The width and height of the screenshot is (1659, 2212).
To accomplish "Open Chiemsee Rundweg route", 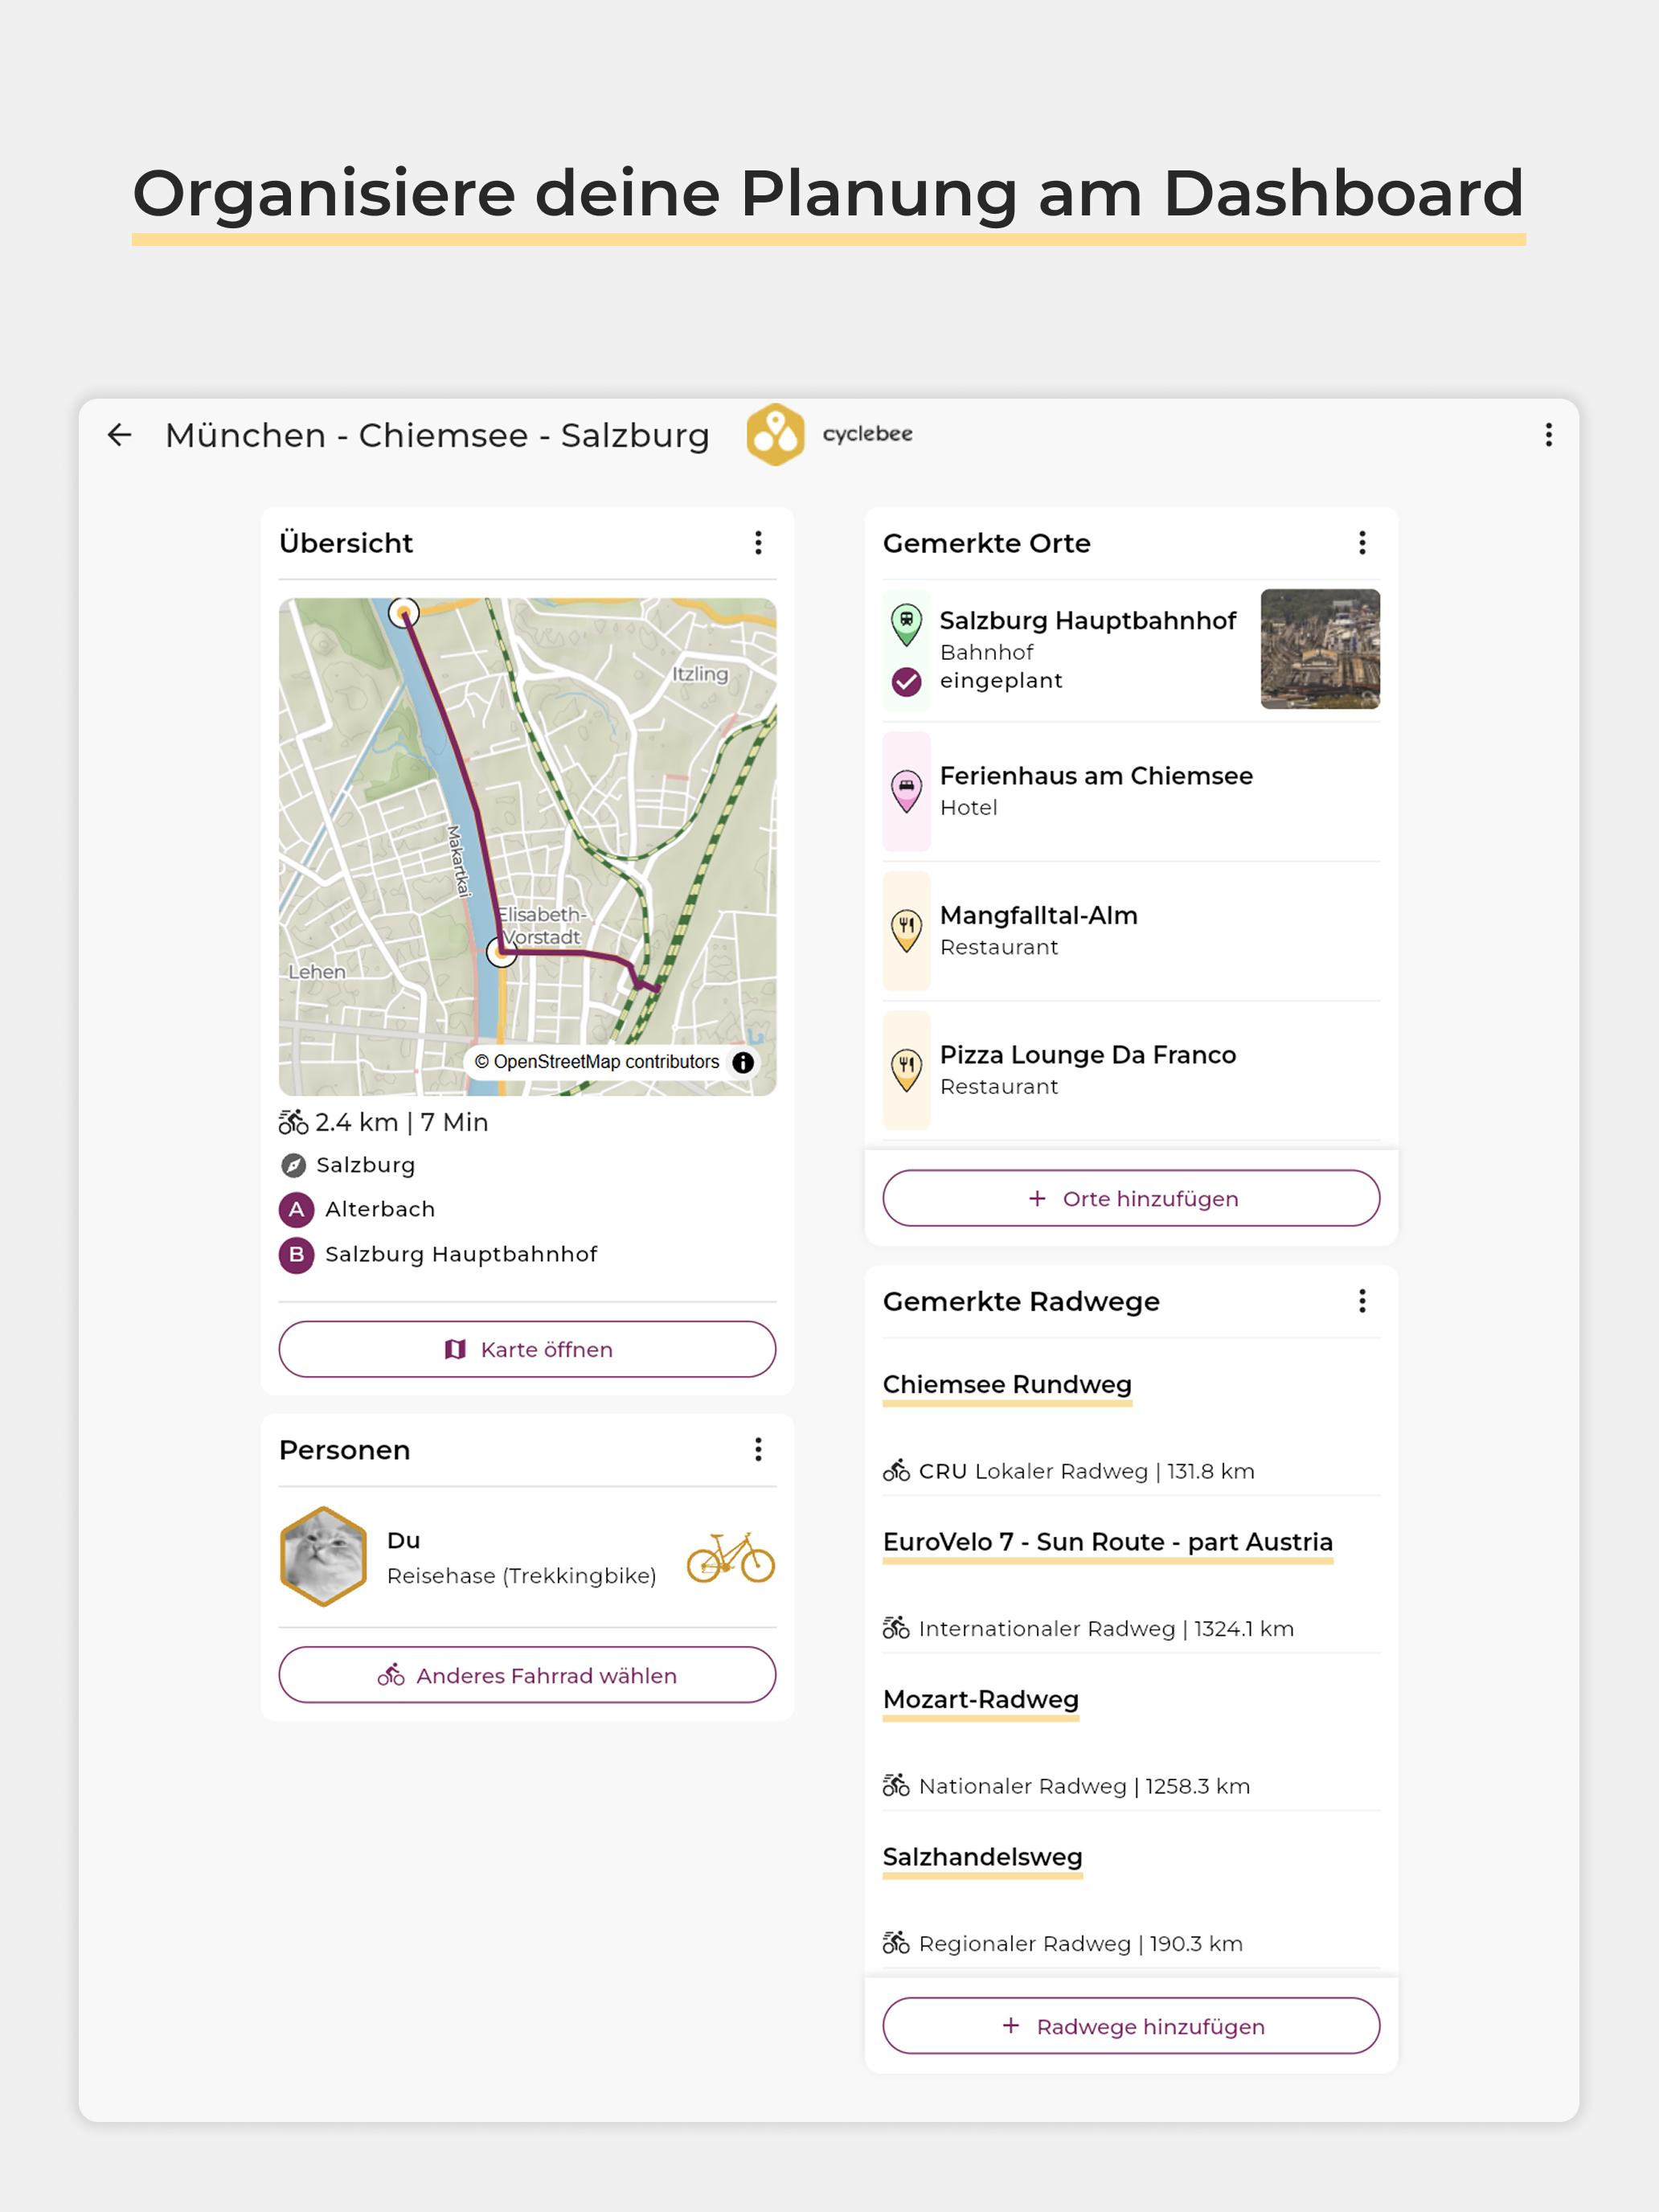I will 1007,1385.
